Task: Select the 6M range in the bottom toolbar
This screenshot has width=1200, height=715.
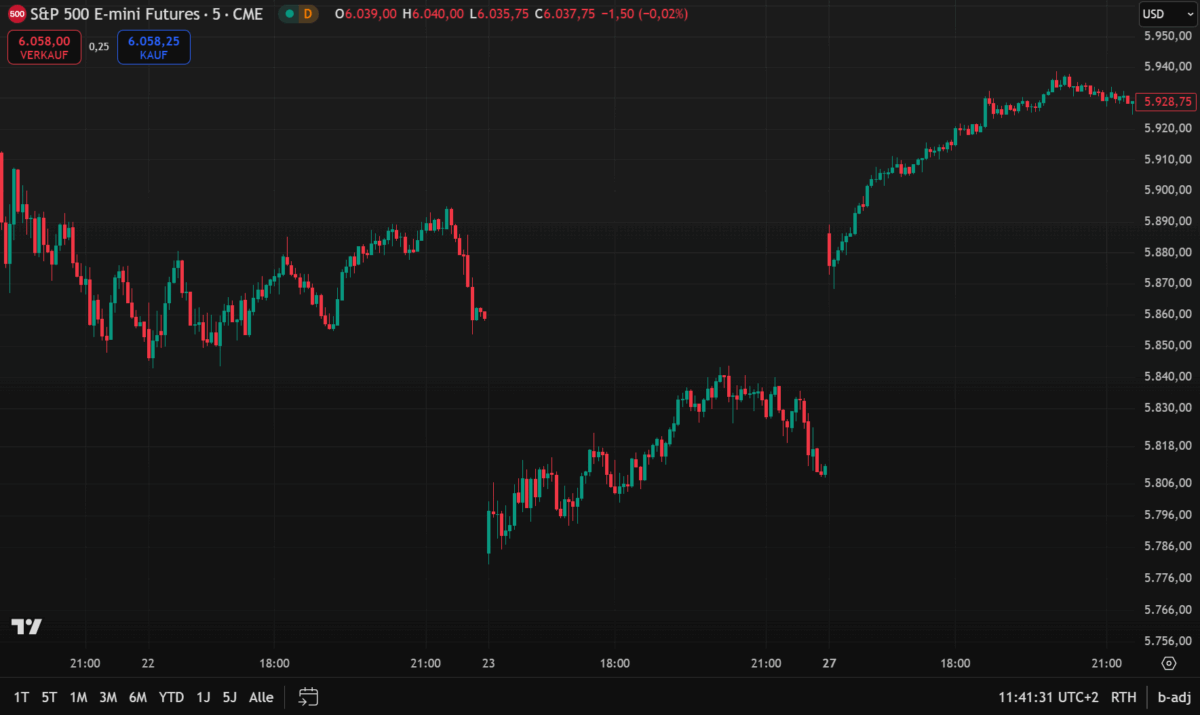Action: coord(138,697)
